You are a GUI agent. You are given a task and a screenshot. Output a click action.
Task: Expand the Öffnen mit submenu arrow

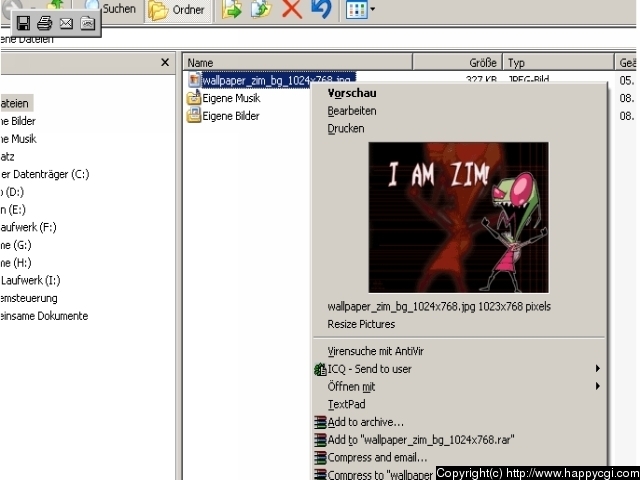pos(598,386)
